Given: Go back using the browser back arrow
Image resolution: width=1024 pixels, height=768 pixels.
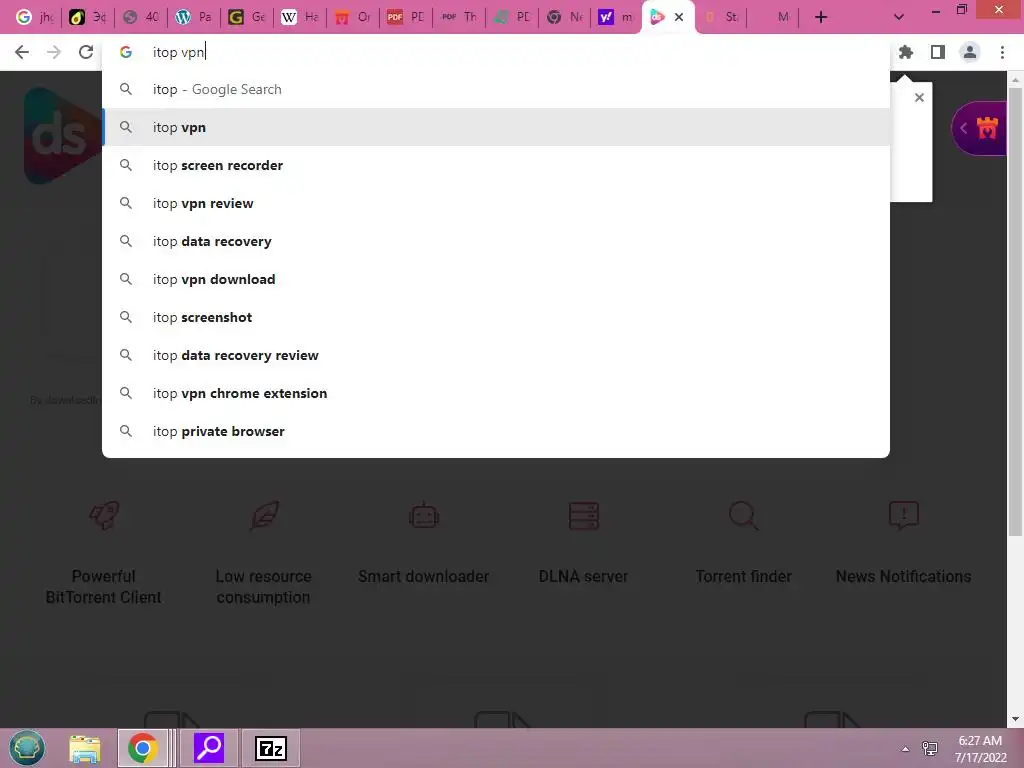Looking at the screenshot, I should coord(22,52).
